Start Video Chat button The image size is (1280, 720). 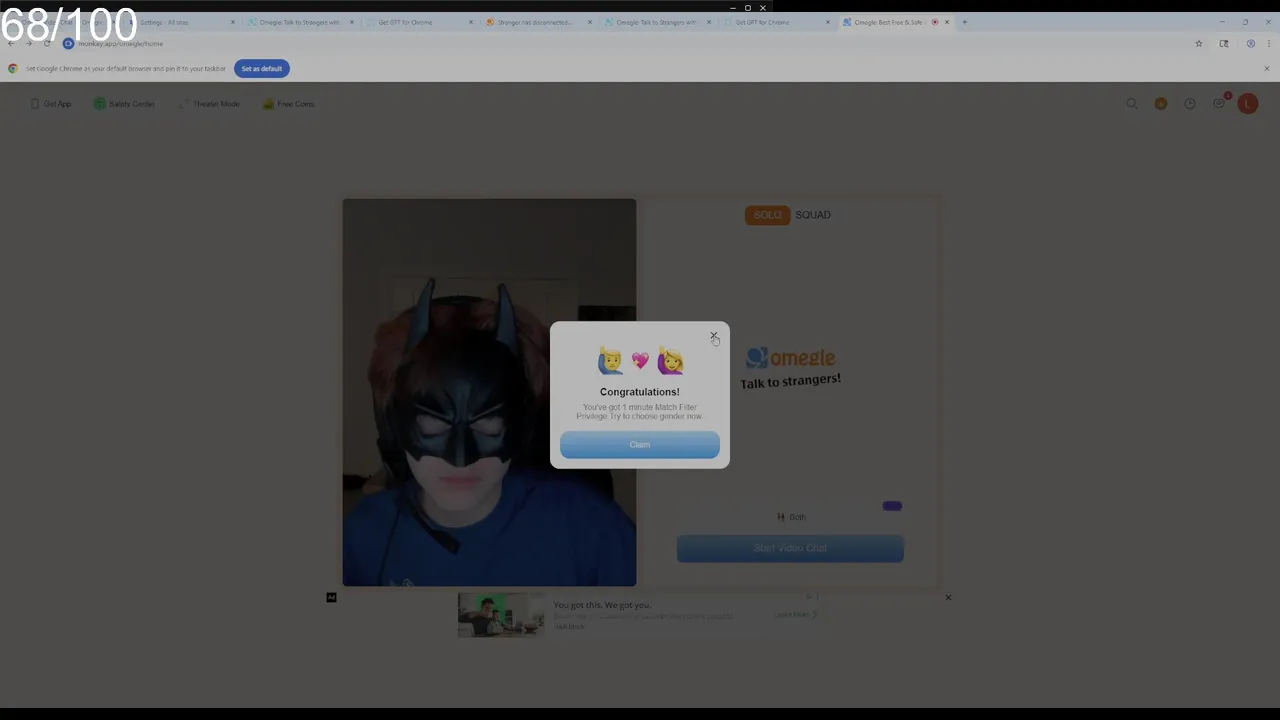pyautogui.click(x=790, y=548)
